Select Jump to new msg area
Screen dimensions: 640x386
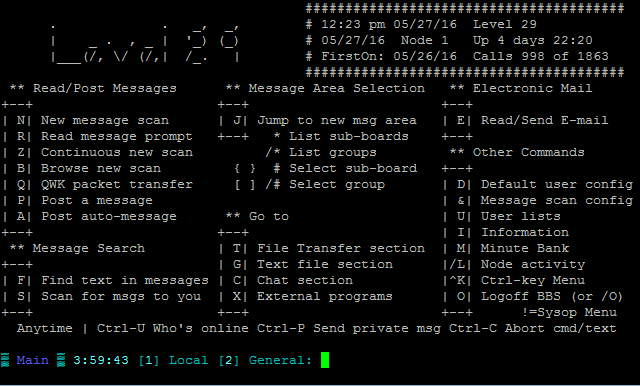point(337,120)
